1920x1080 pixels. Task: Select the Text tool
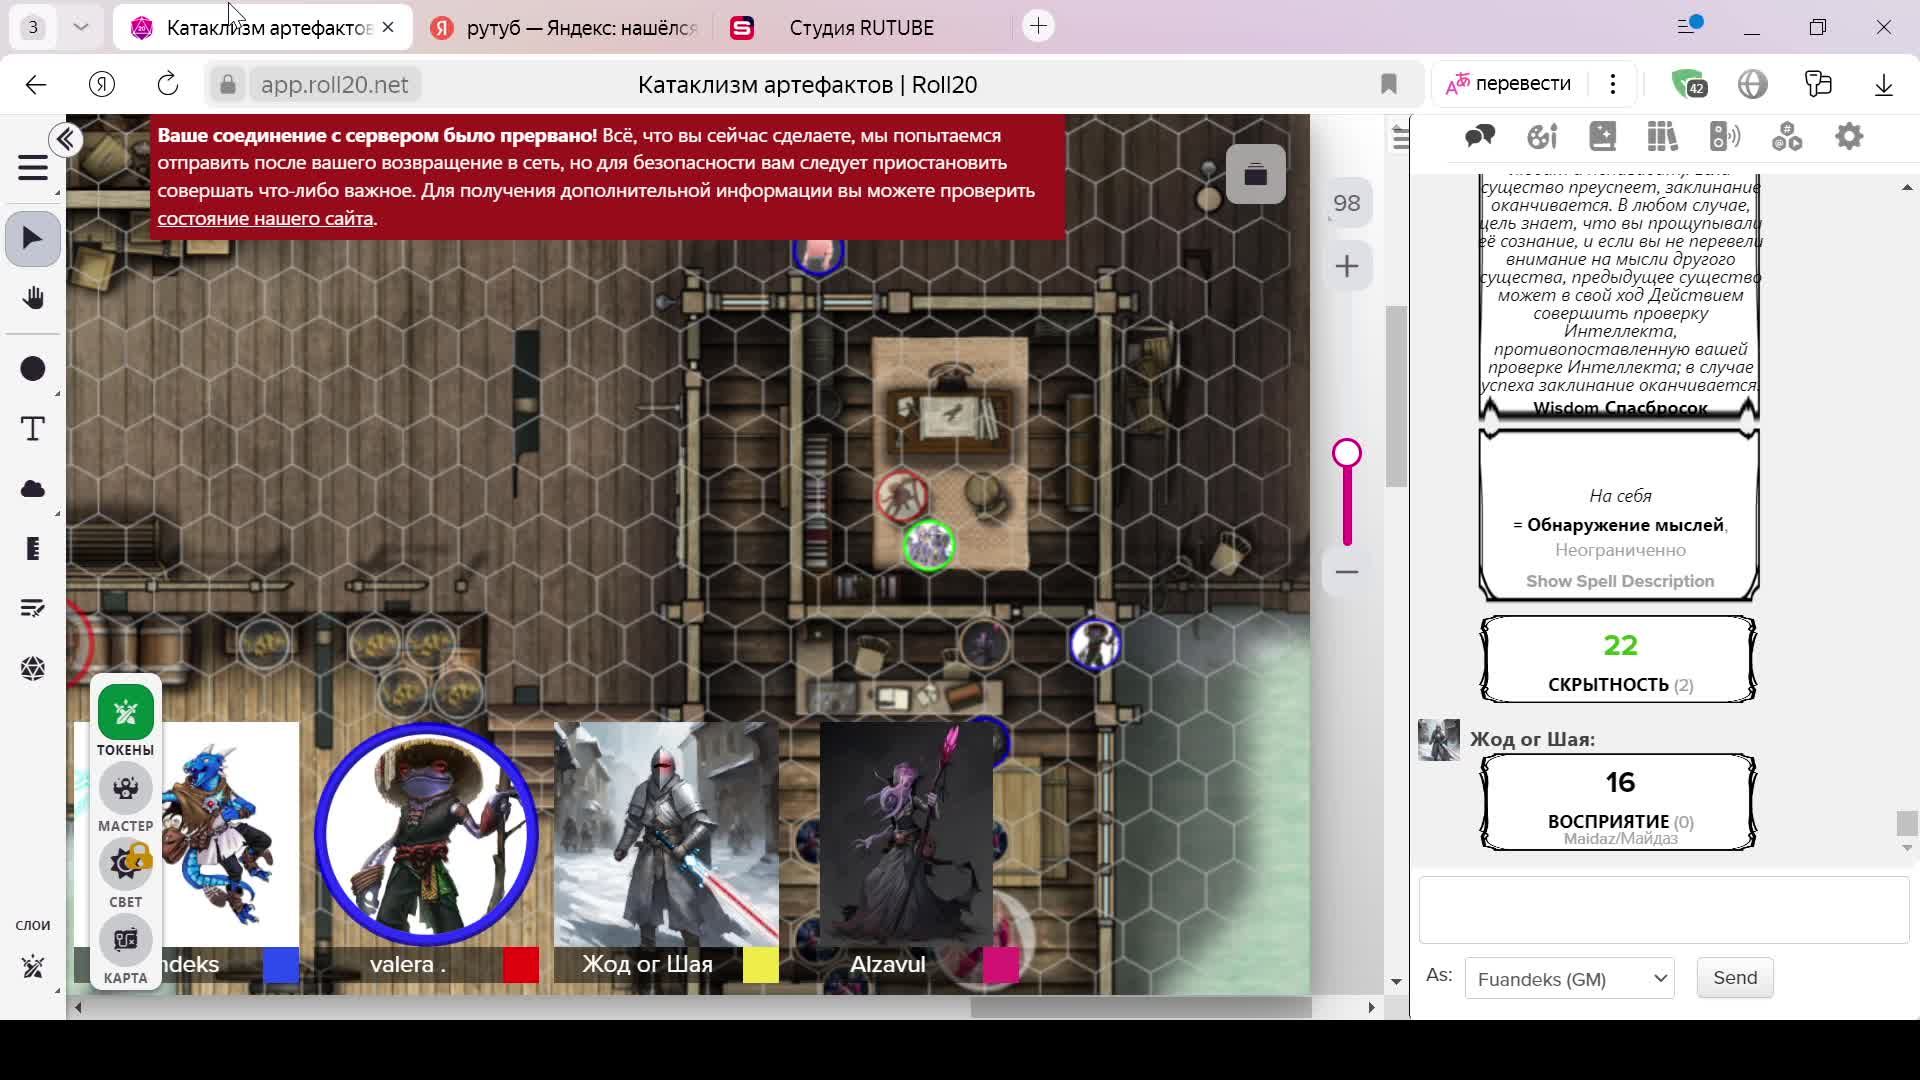coord(33,429)
